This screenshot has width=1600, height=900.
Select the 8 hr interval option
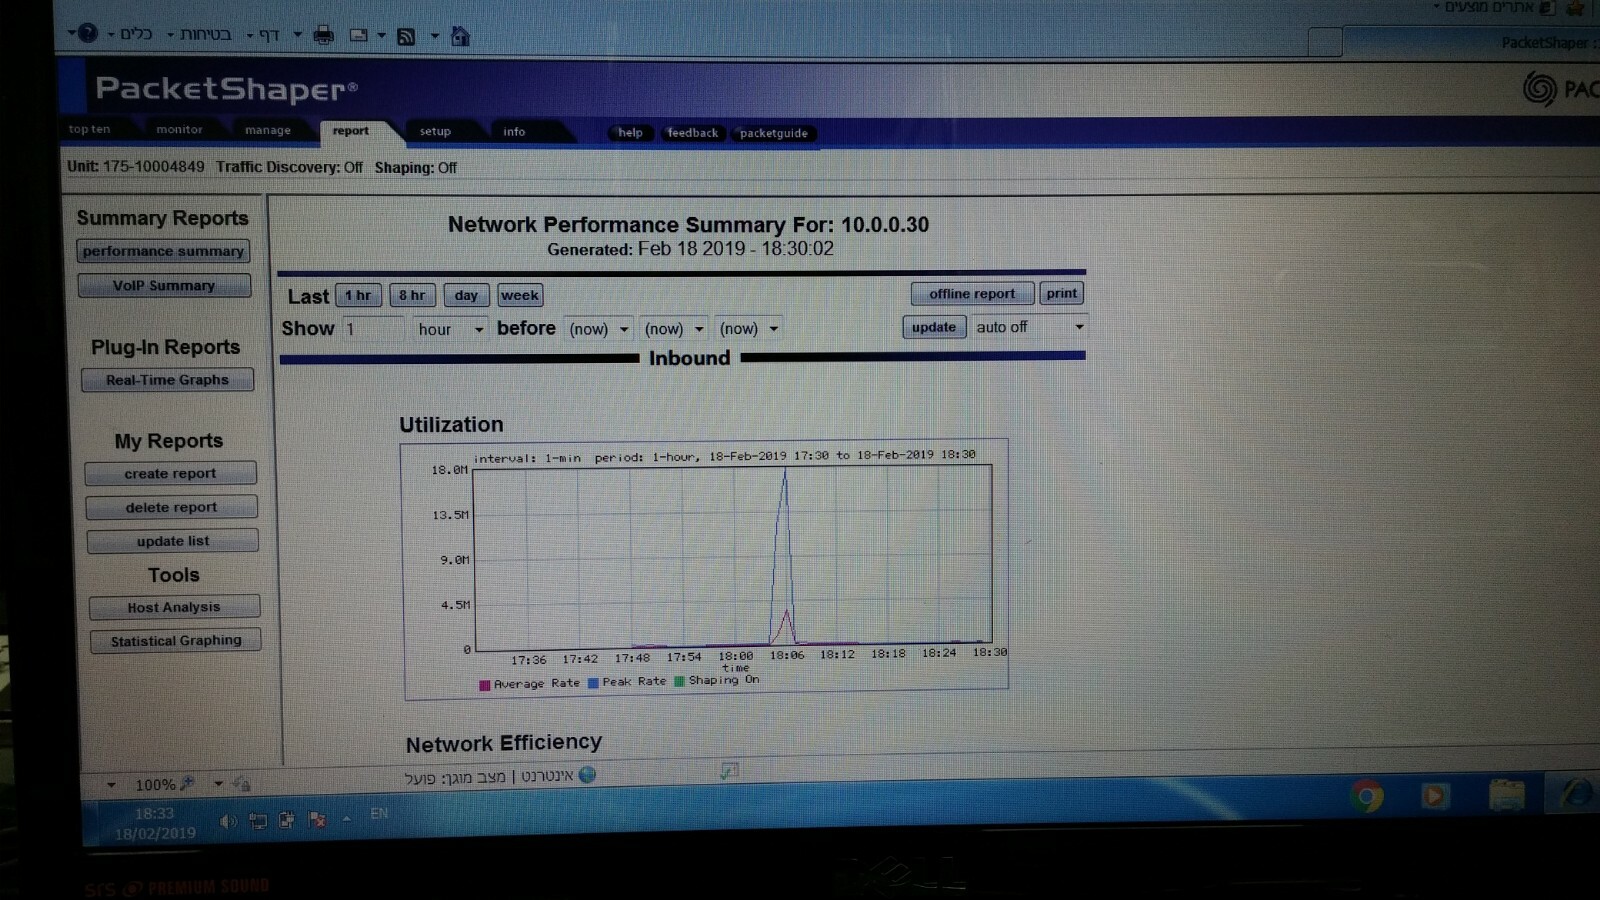tap(411, 295)
